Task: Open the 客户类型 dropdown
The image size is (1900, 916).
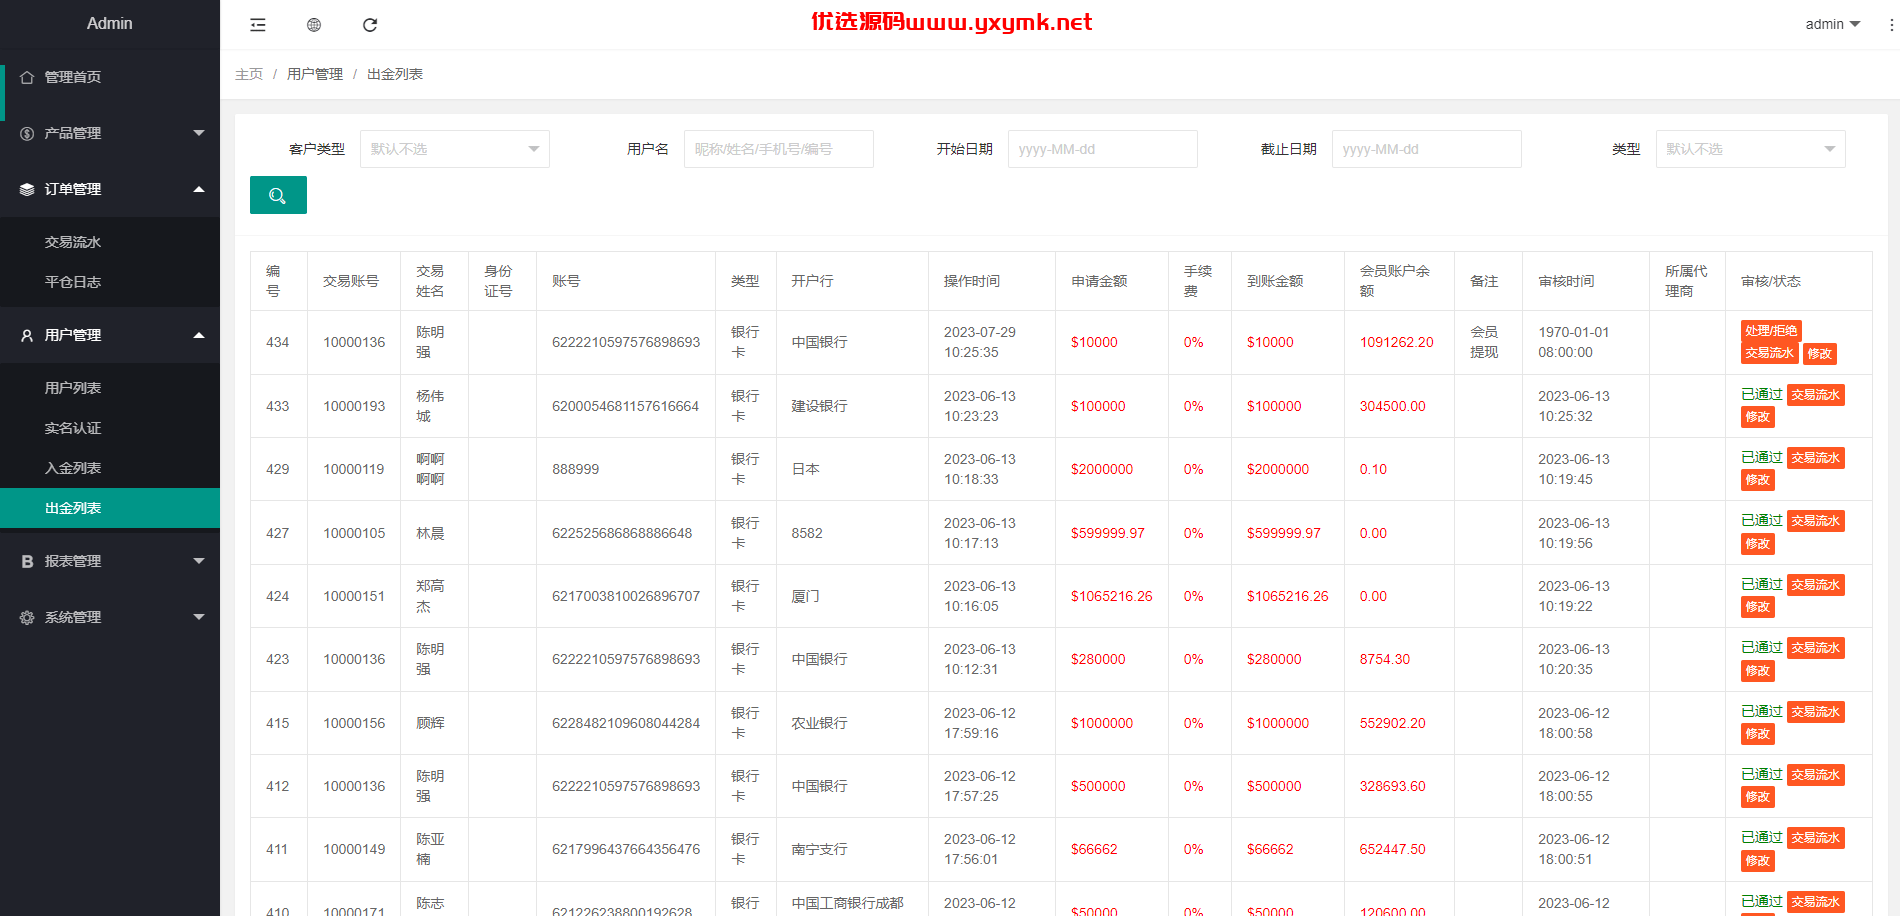Action: coord(455,149)
